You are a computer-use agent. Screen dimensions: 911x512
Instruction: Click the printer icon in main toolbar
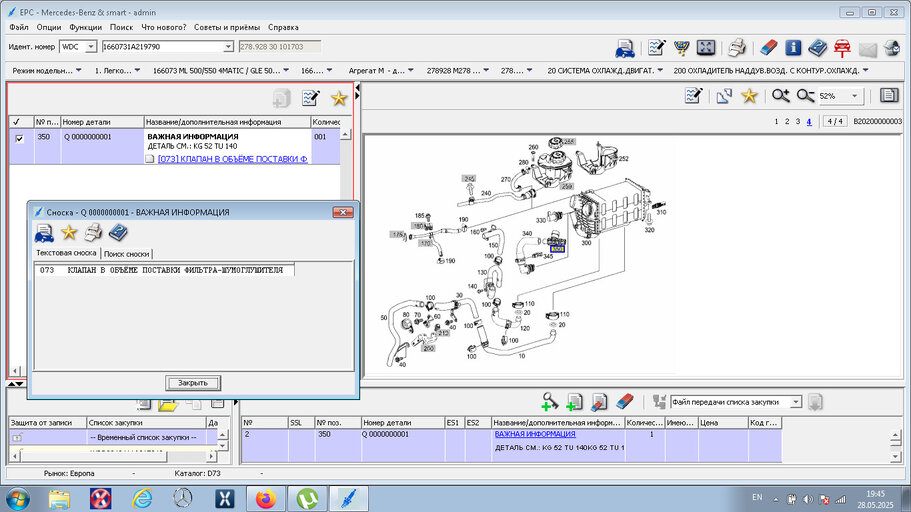click(737, 48)
